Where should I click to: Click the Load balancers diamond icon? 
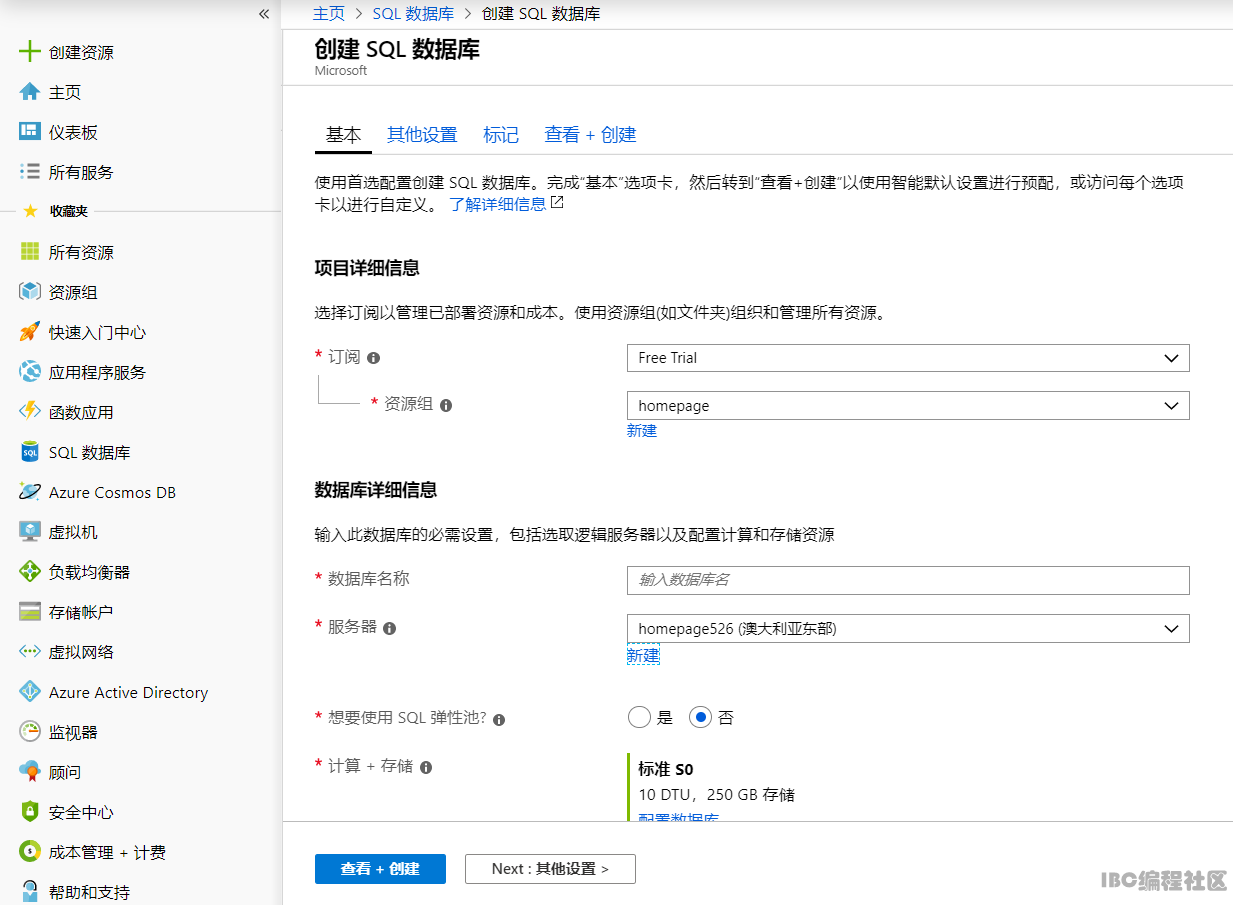coord(30,572)
